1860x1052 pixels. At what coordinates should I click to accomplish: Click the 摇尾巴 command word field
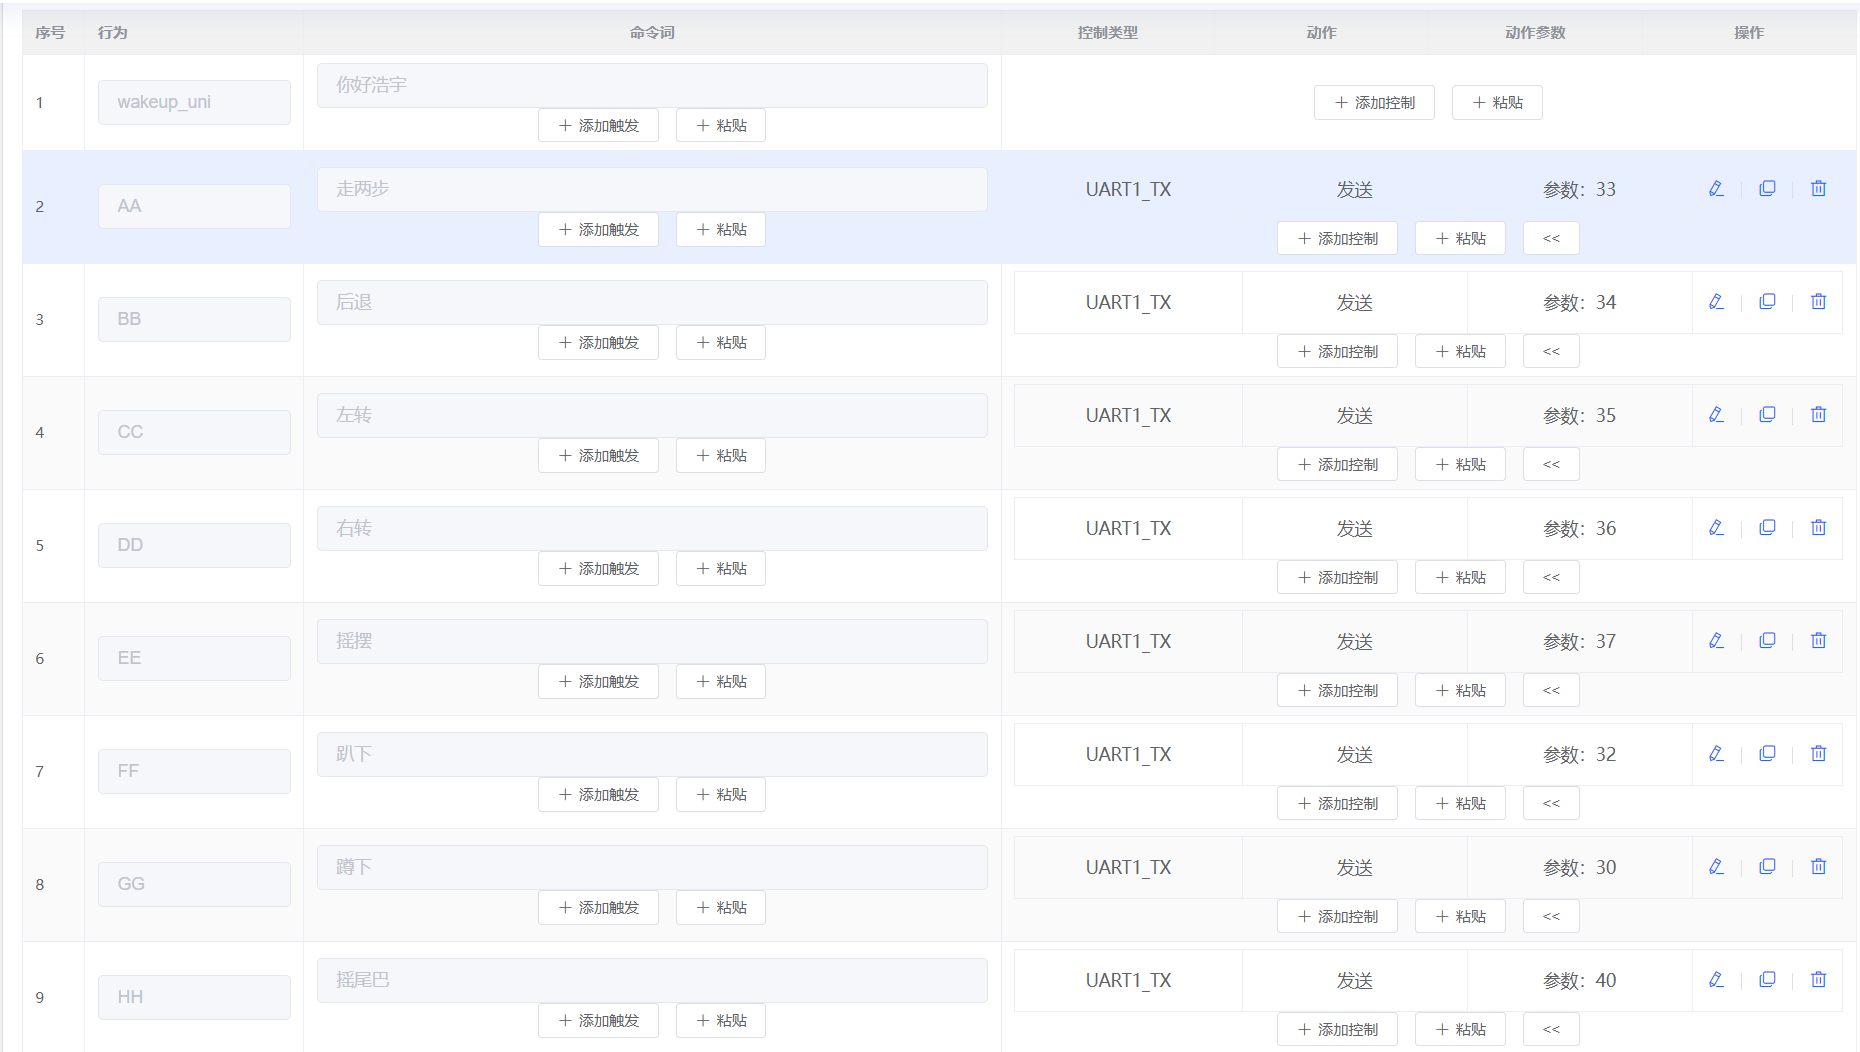[x=652, y=981]
